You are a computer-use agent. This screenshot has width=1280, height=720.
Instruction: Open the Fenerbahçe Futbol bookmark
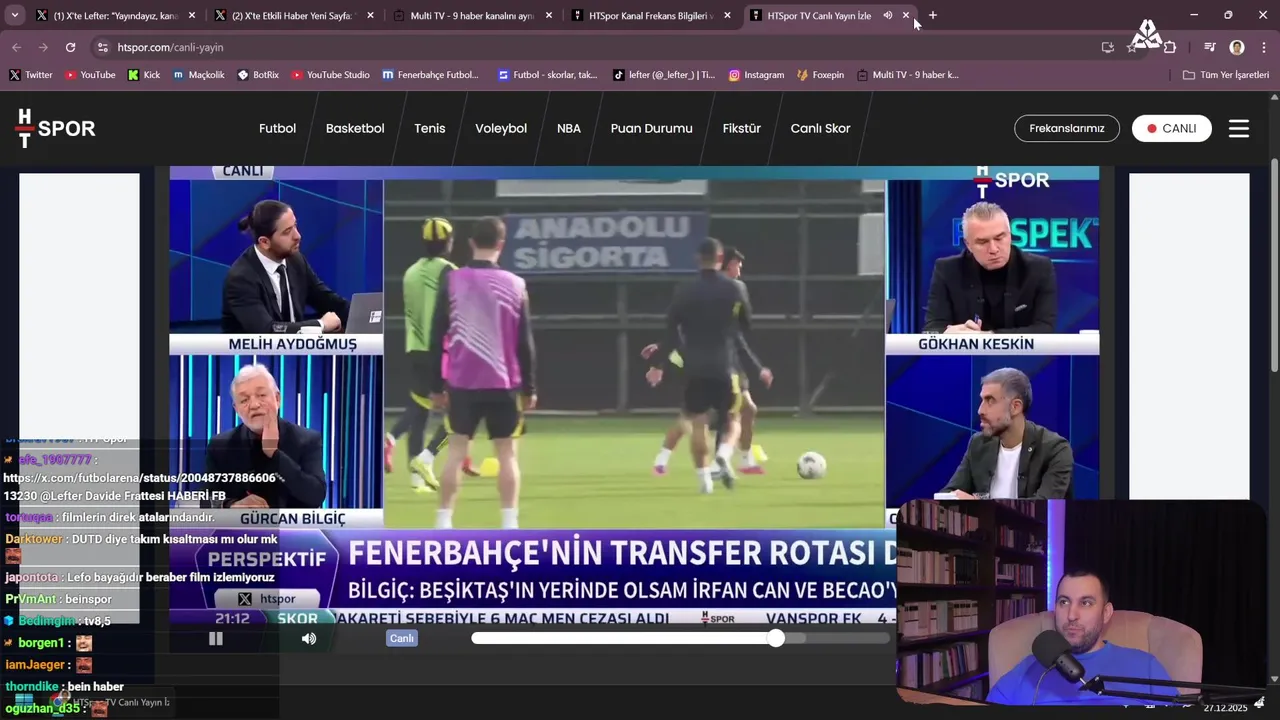tap(430, 75)
